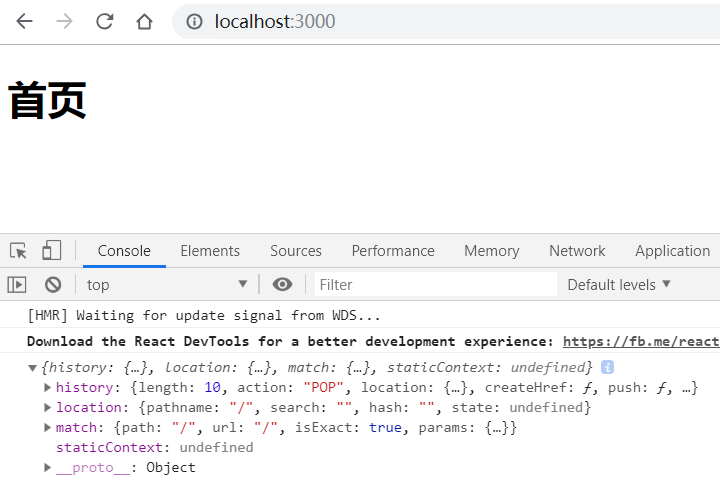Screen dimensions: 720x480
Task: Go forward with the browser arrow
Action: [x=64, y=21]
